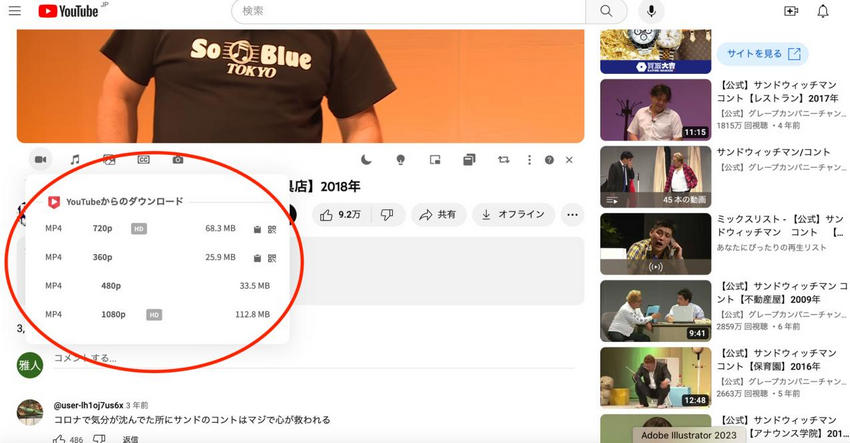Click the 共有 share button
Screen dimensions: 850x443
[438, 215]
